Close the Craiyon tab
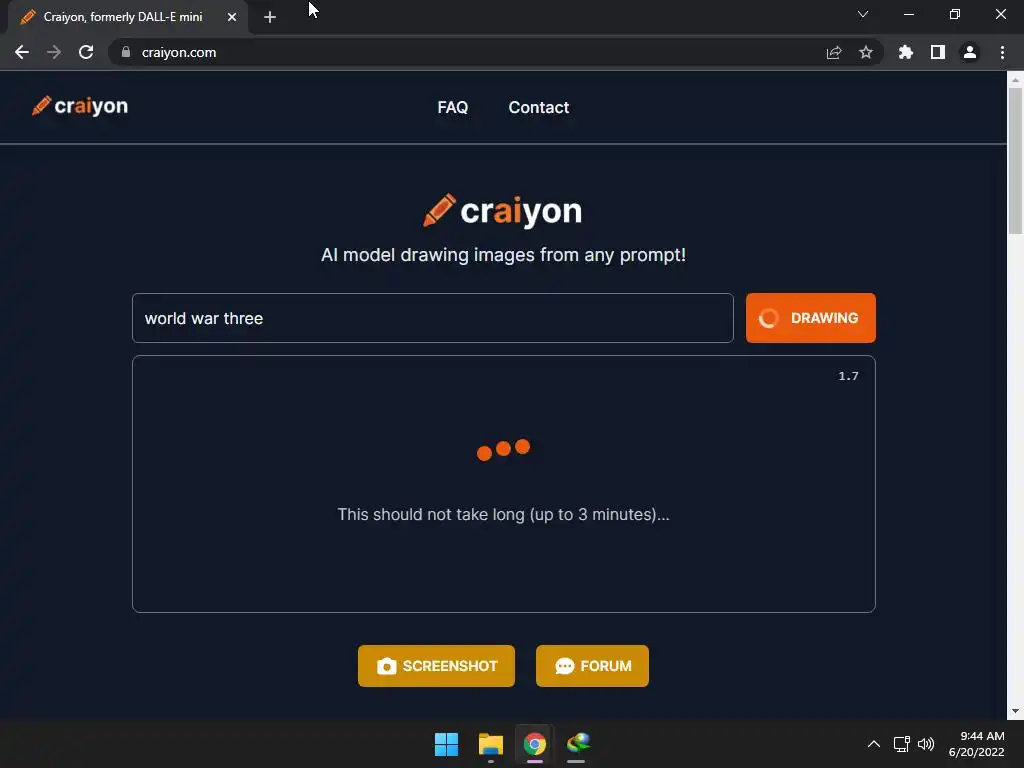 click(x=232, y=17)
